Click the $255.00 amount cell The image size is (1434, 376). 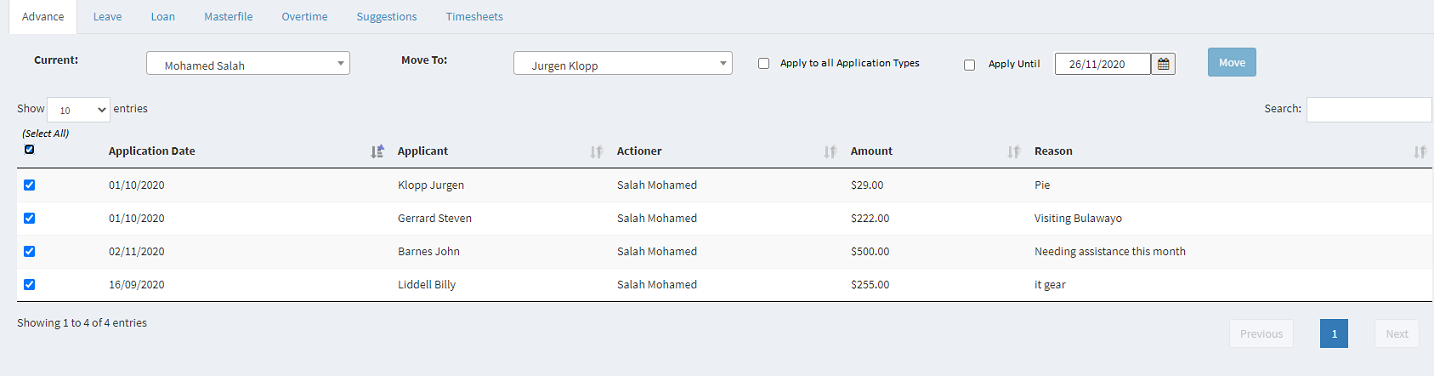pyautogui.click(x=870, y=284)
